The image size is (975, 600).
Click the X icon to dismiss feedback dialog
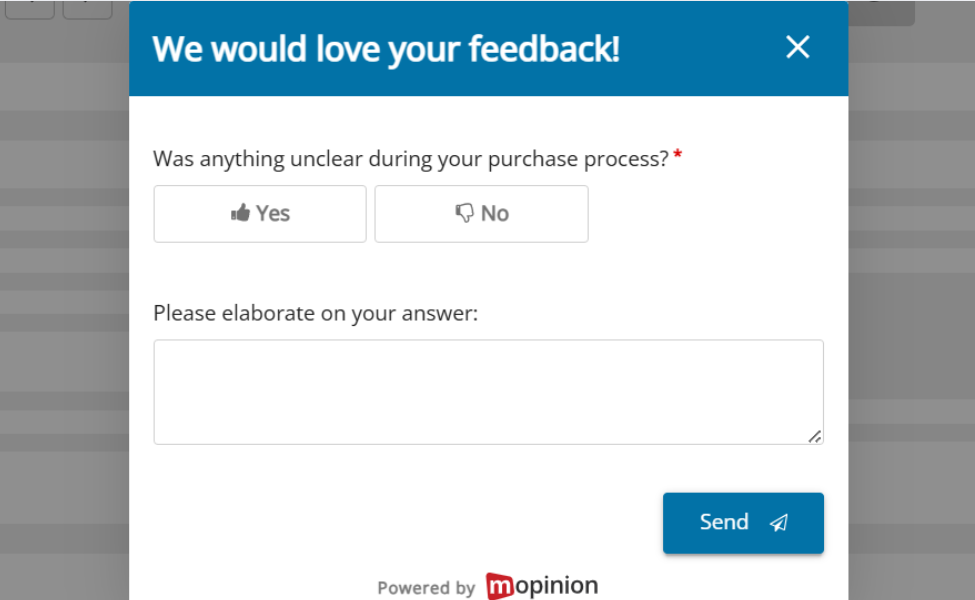coord(797,47)
